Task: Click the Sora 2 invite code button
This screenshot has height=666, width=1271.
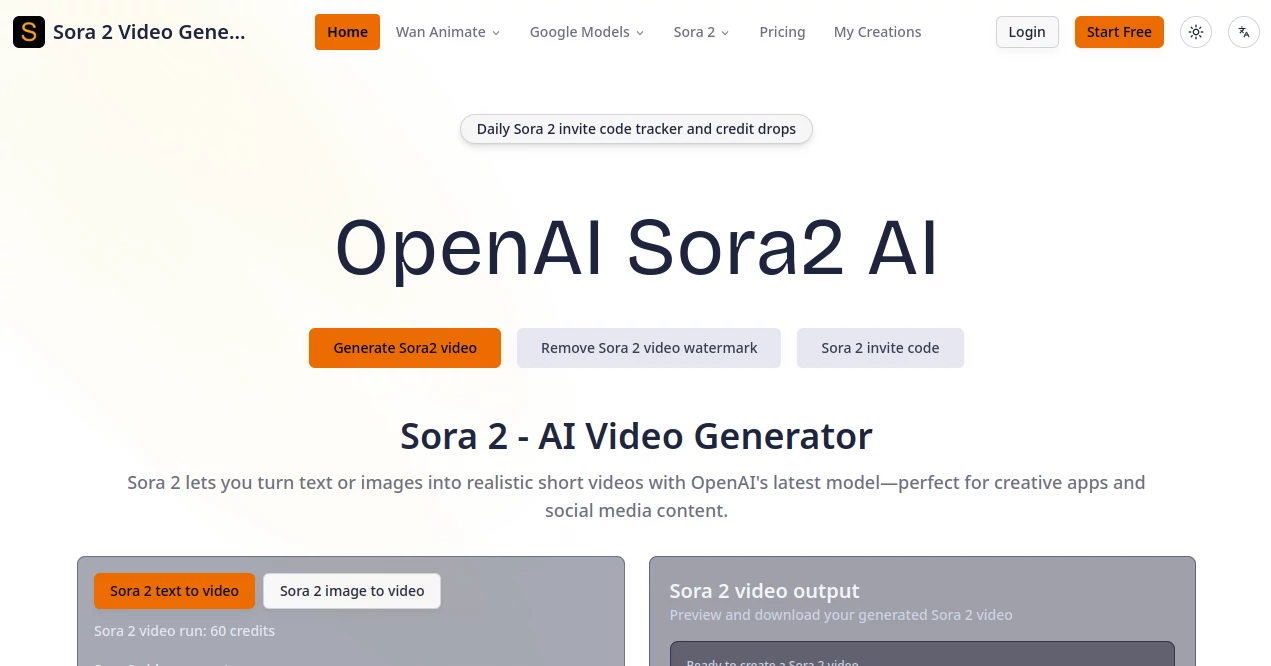Action: pos(880,347)
